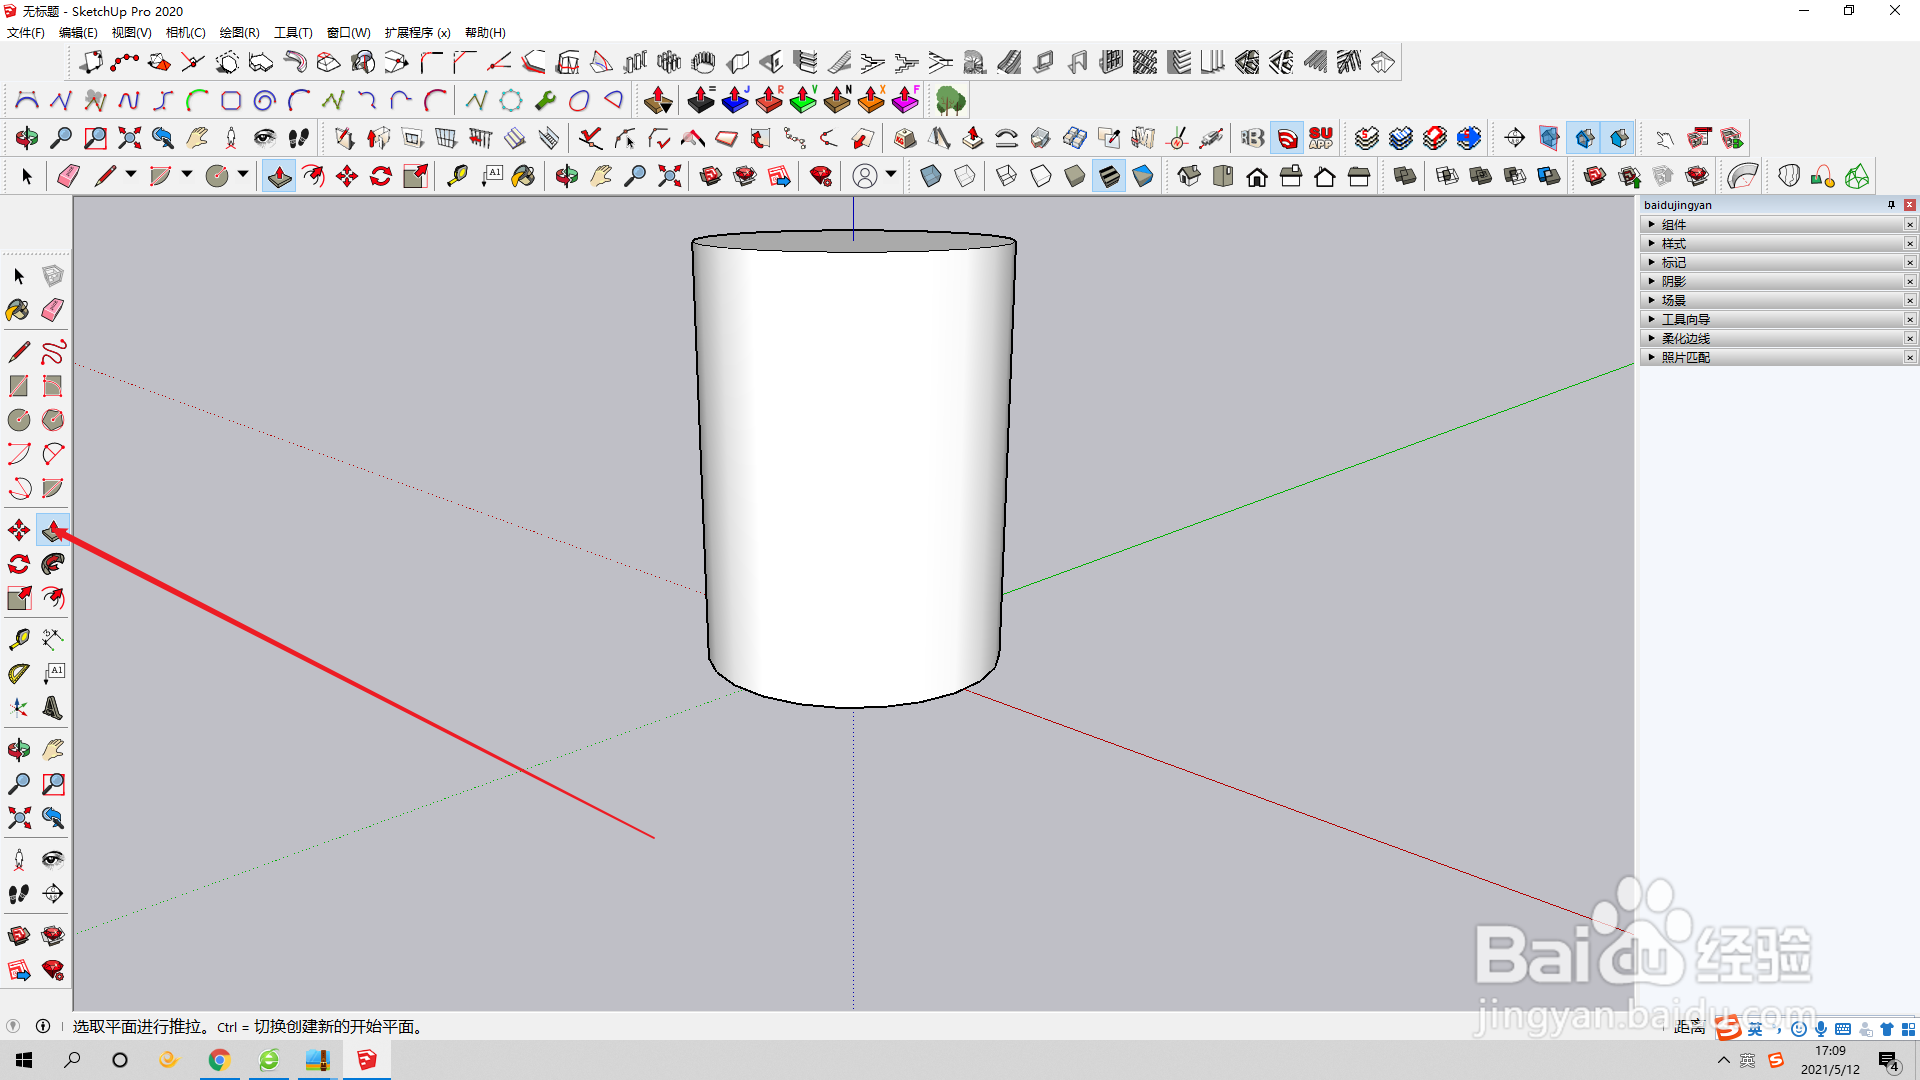Open the user account dropdown arrow

point(891,176)
